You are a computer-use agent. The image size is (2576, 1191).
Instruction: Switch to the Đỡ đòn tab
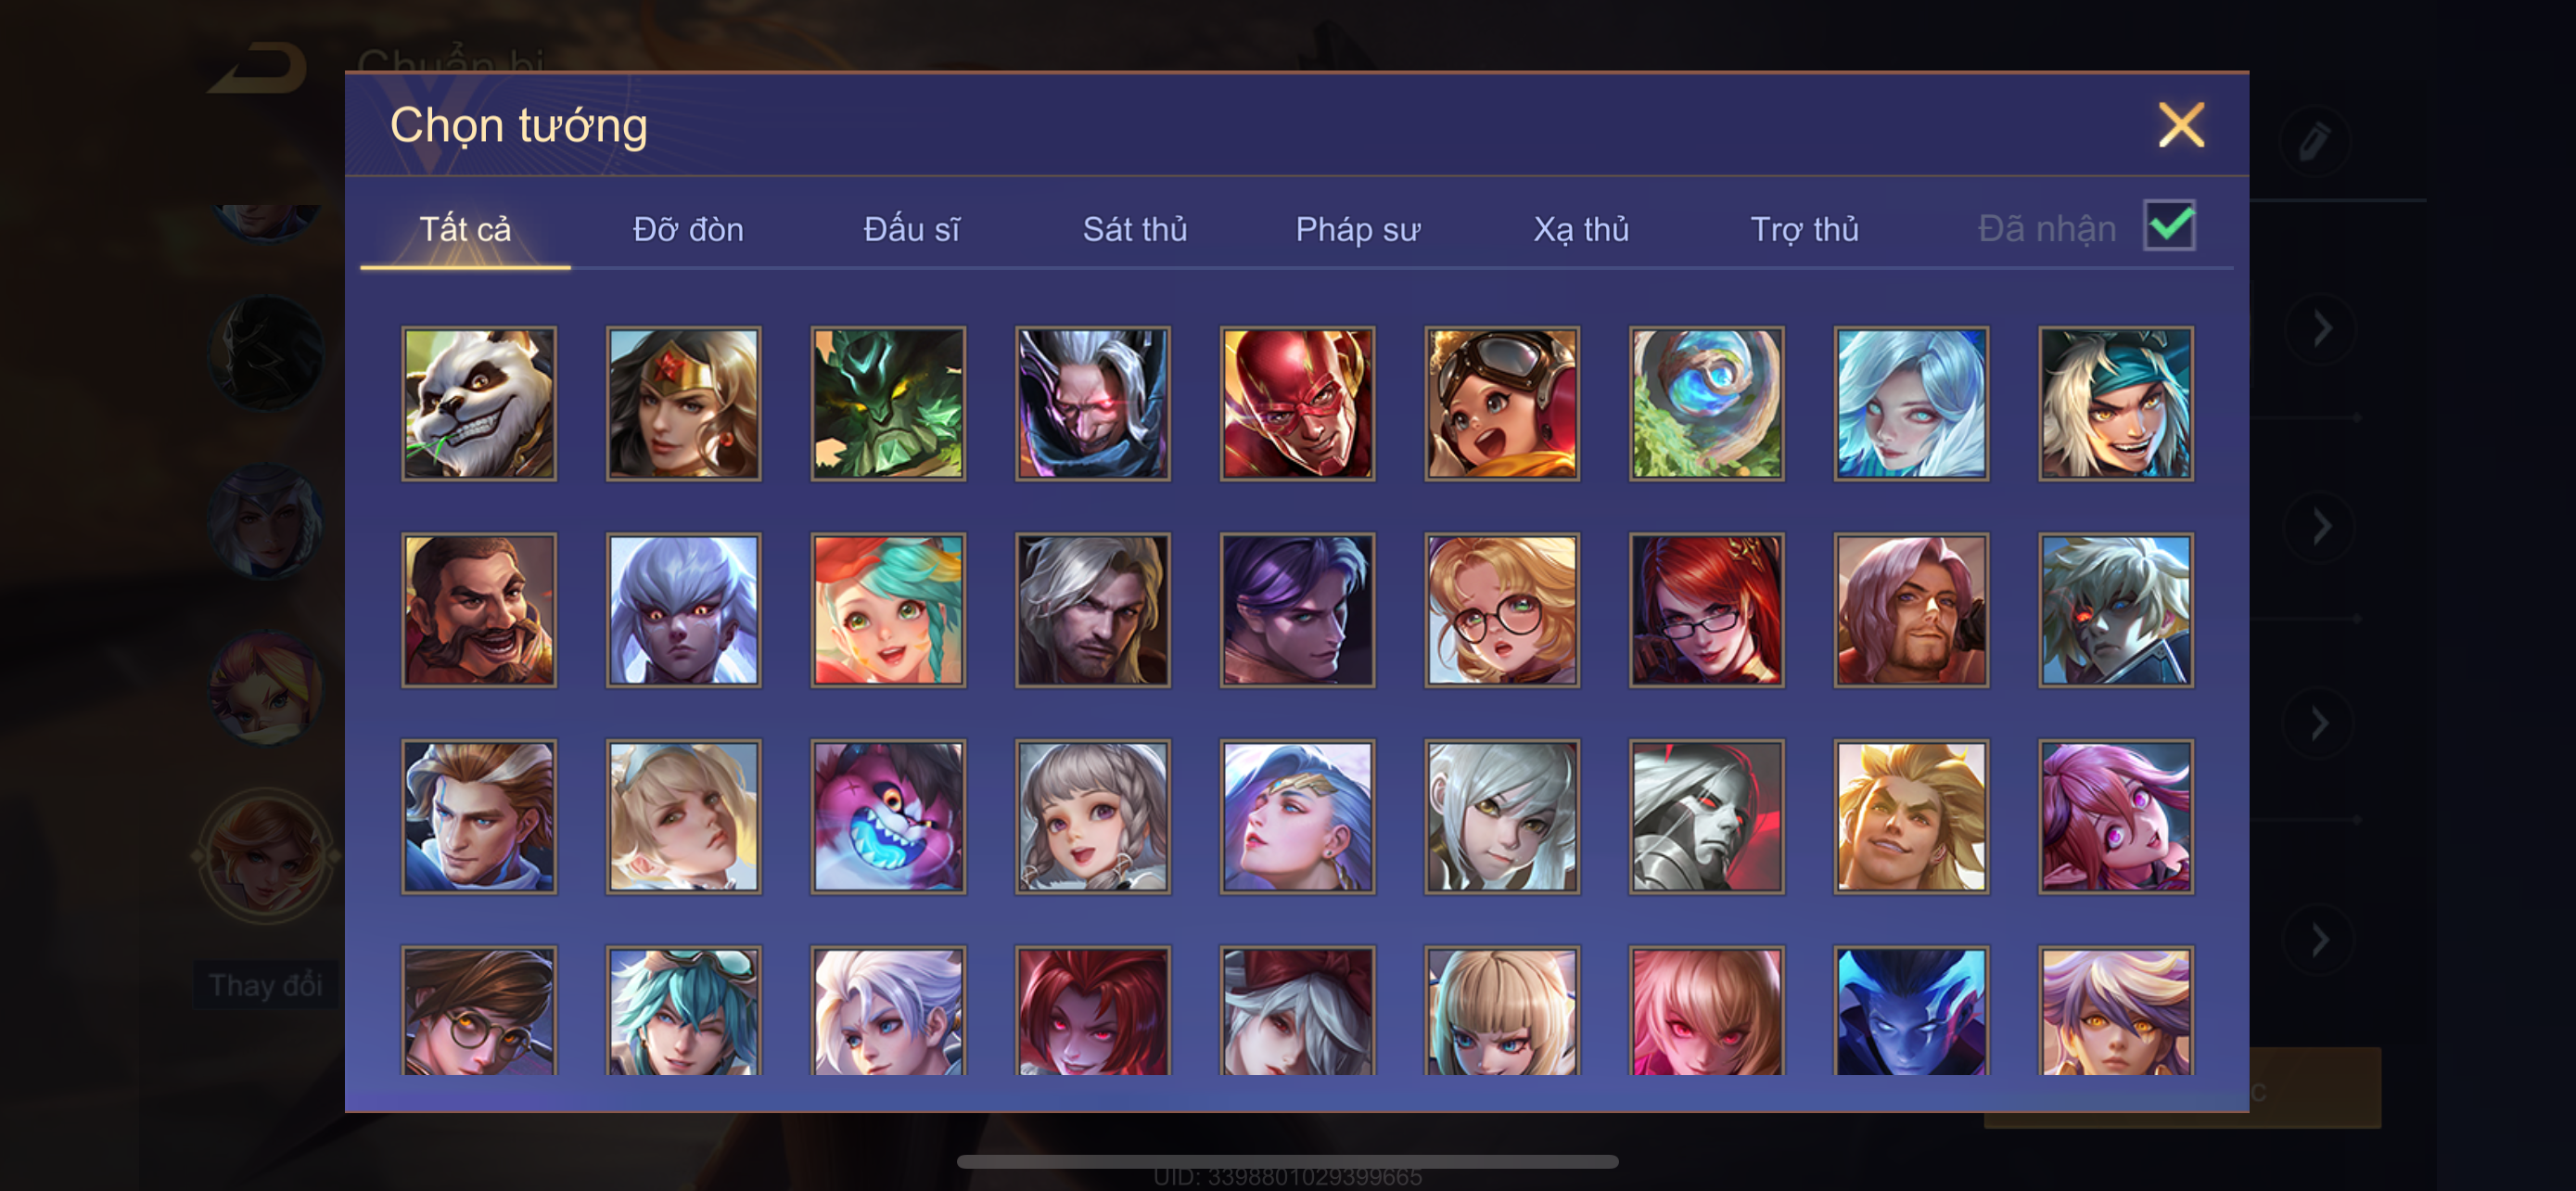[688, 229]
